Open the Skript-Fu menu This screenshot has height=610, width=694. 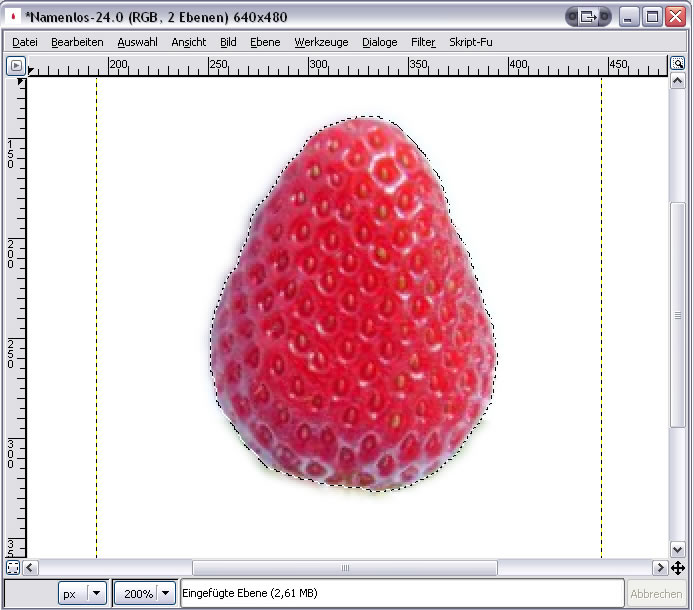click(471, 42)
